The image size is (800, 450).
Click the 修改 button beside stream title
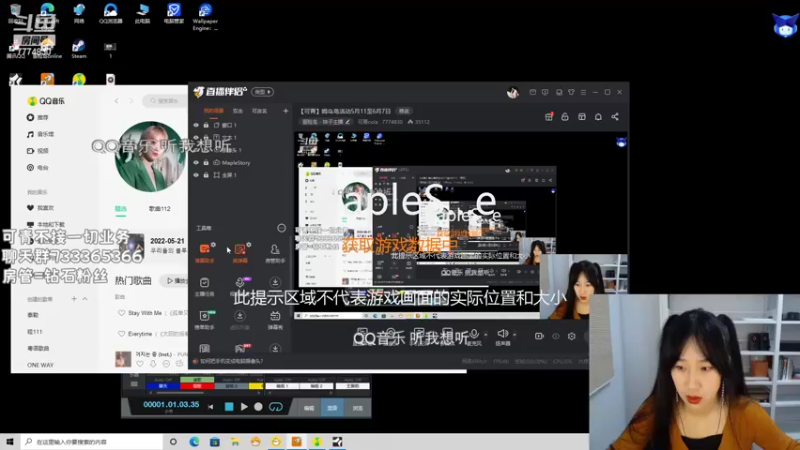pos(404,111)
